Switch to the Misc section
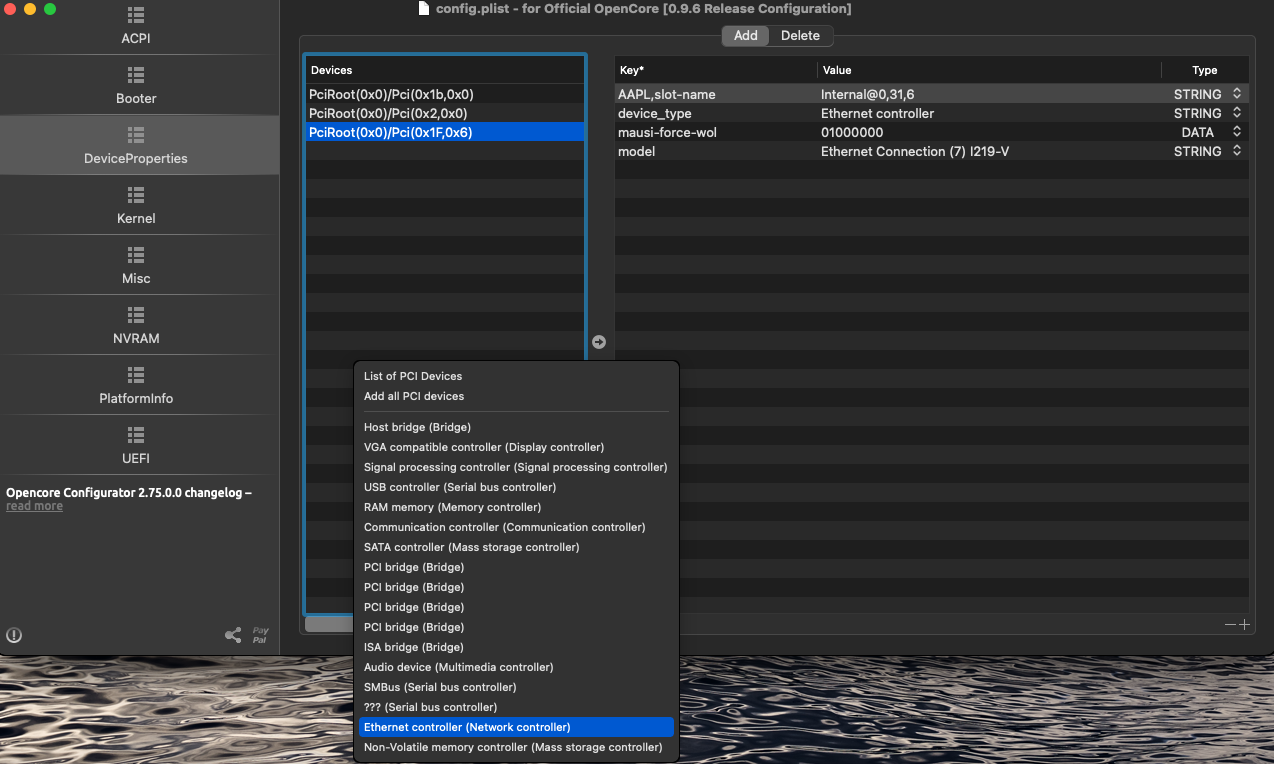The image size is (1274, 764). click(x=136, y=266)
